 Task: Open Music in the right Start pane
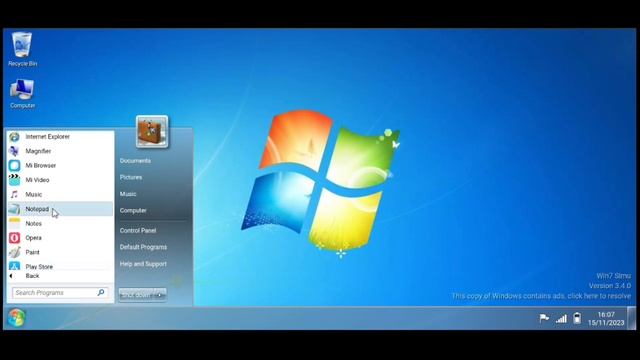[128, 194]
